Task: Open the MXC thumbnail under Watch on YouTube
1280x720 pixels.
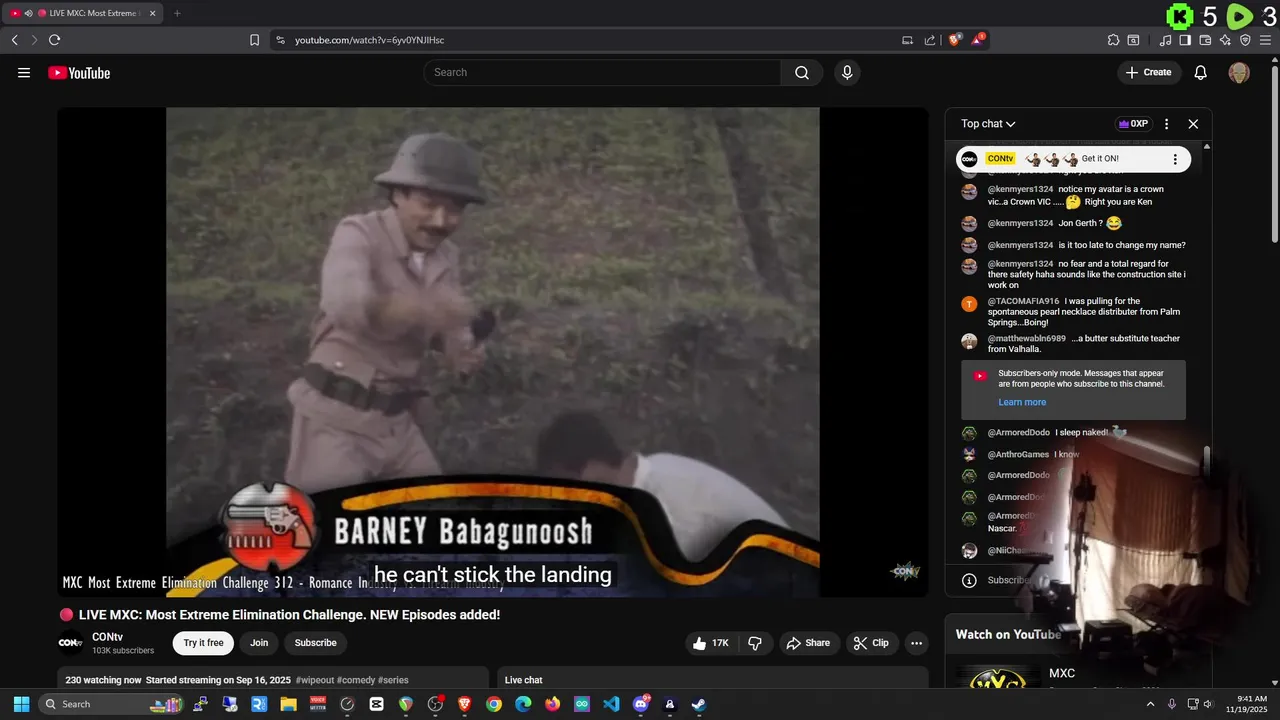Action: 997,679
